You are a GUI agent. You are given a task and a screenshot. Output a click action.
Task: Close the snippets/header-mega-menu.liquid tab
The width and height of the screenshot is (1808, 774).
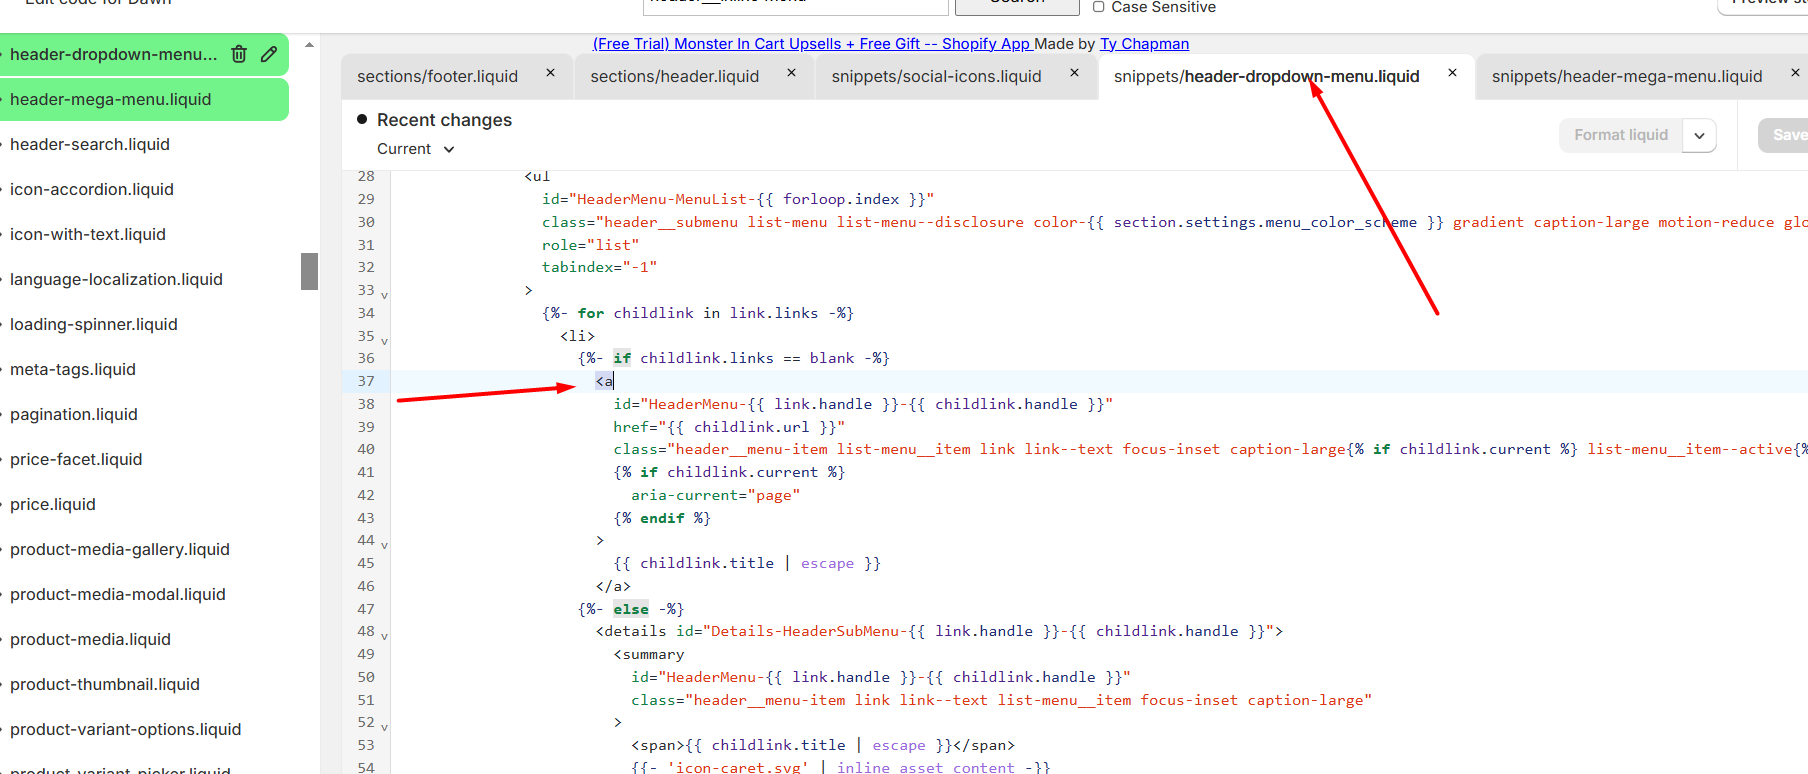(1795, 73)
